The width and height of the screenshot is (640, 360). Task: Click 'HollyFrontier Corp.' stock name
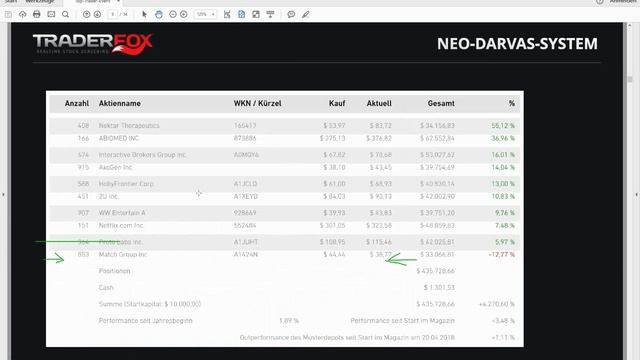tap(126, 184)
